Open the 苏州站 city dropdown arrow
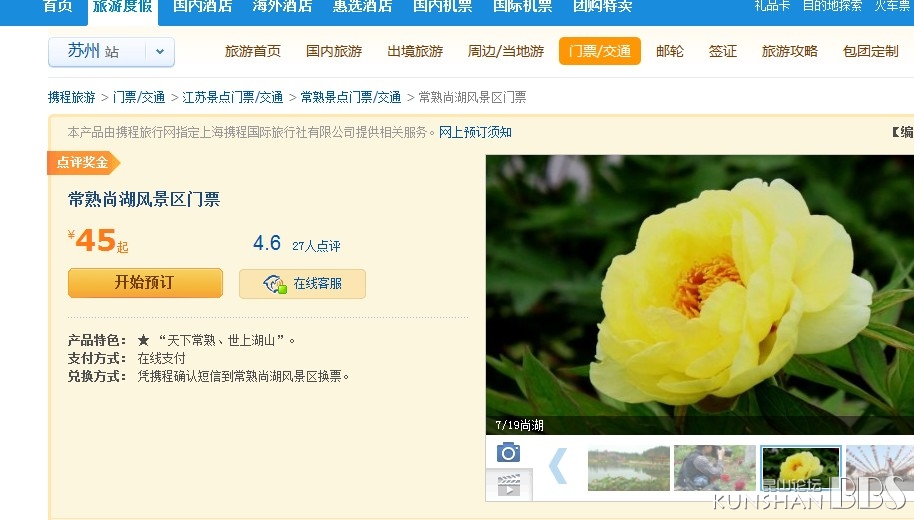 click(x=160, y=52)
